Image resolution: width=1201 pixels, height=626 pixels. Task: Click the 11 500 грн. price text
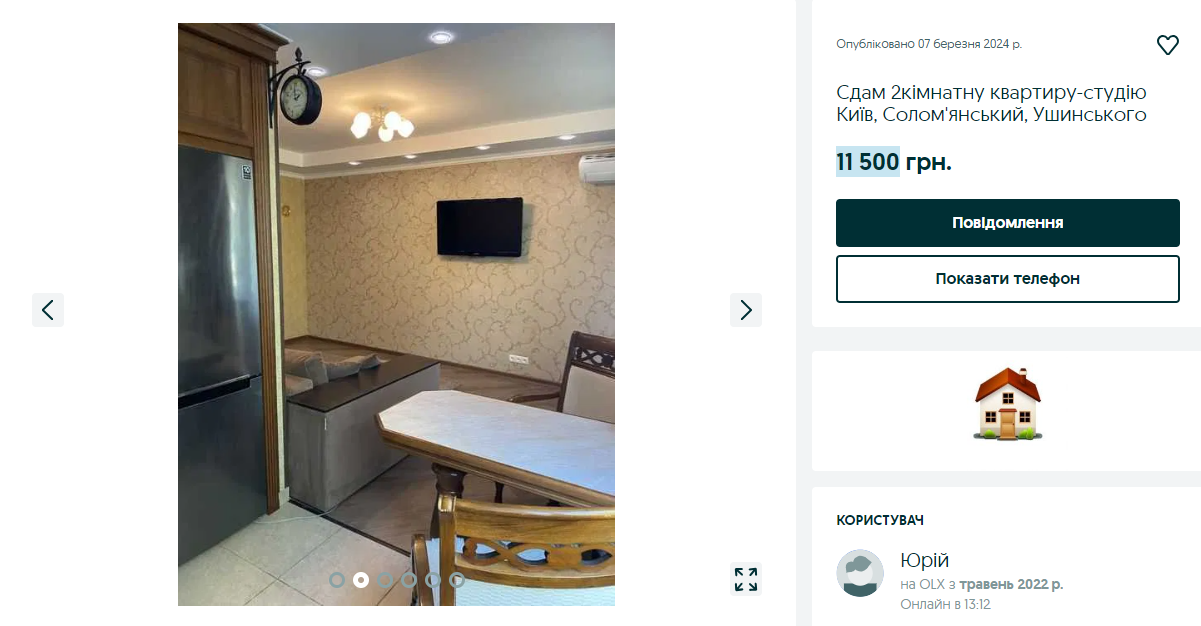pyautogui.click(x=894, y=162)
